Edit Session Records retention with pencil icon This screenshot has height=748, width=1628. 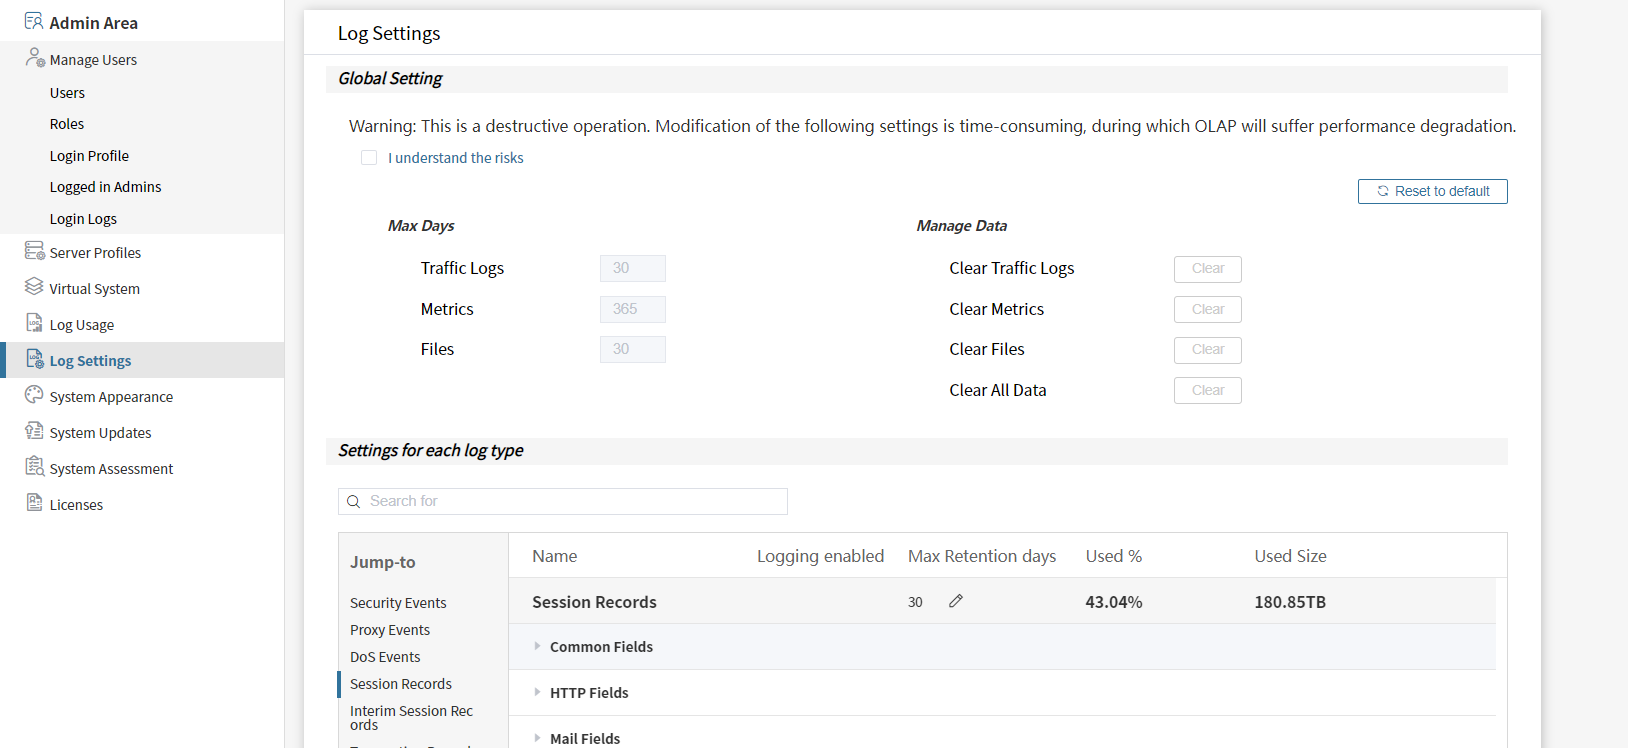click(956, 601)
